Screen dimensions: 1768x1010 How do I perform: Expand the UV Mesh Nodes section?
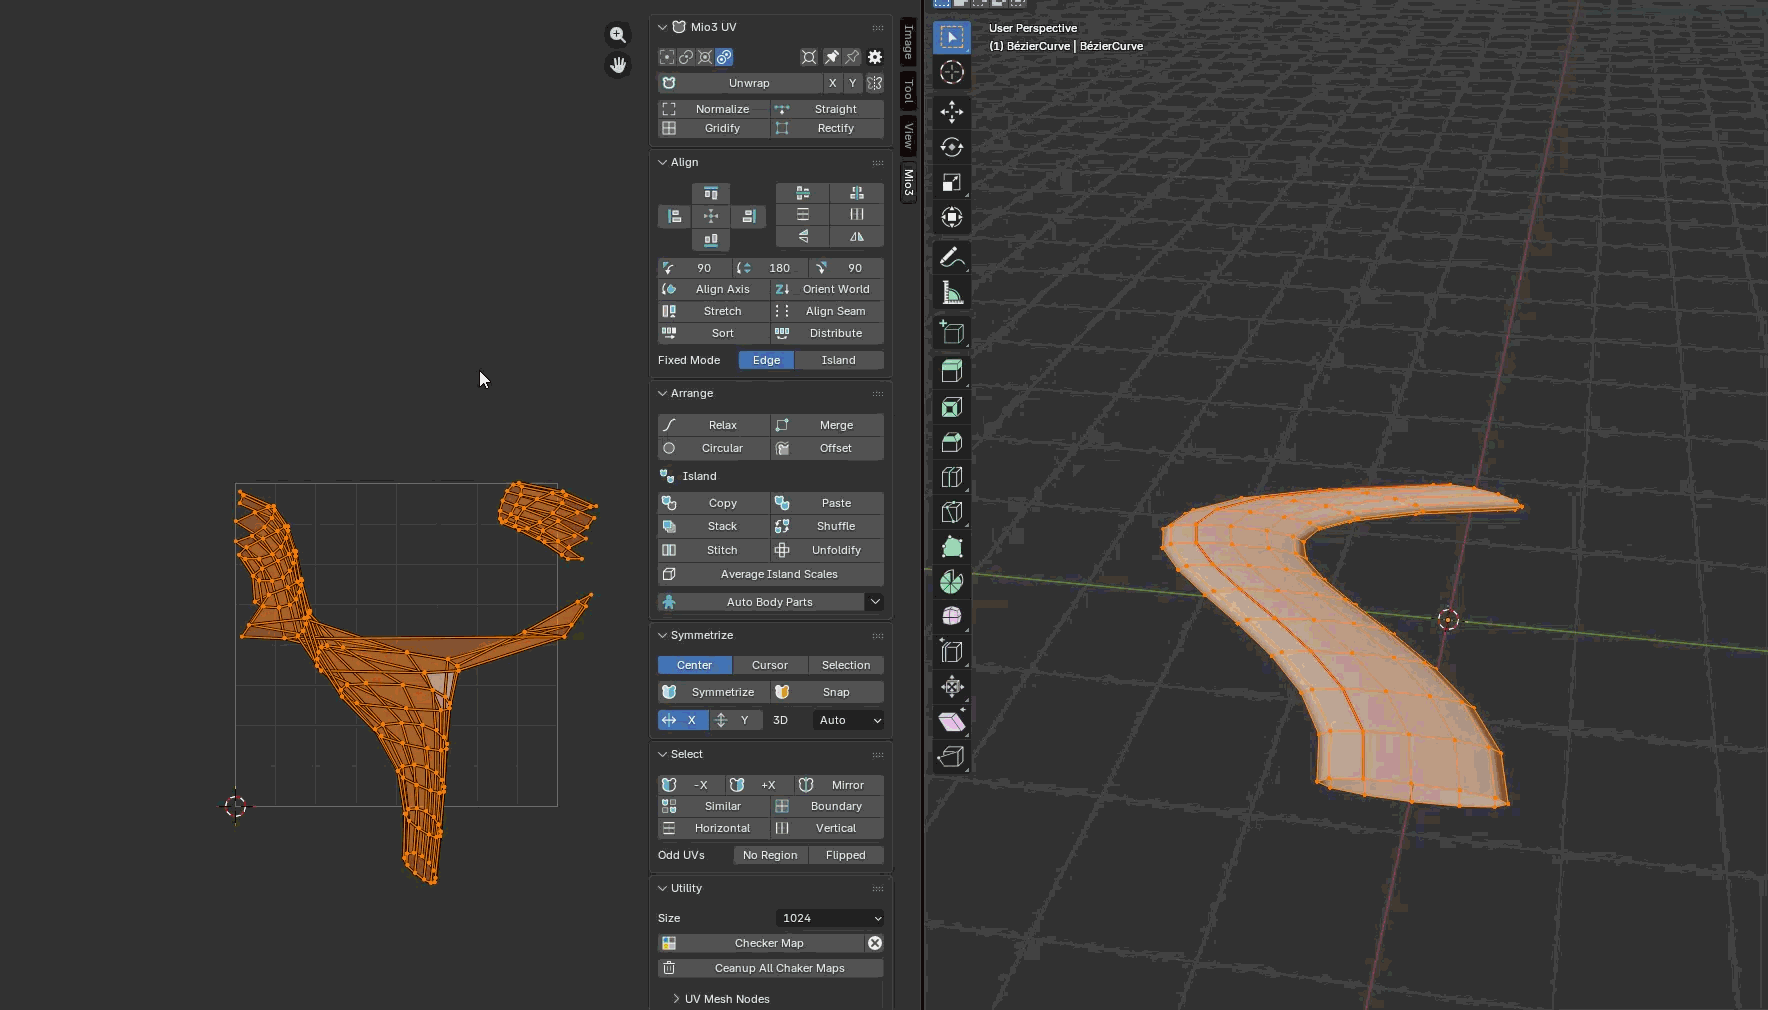[727, 999]
